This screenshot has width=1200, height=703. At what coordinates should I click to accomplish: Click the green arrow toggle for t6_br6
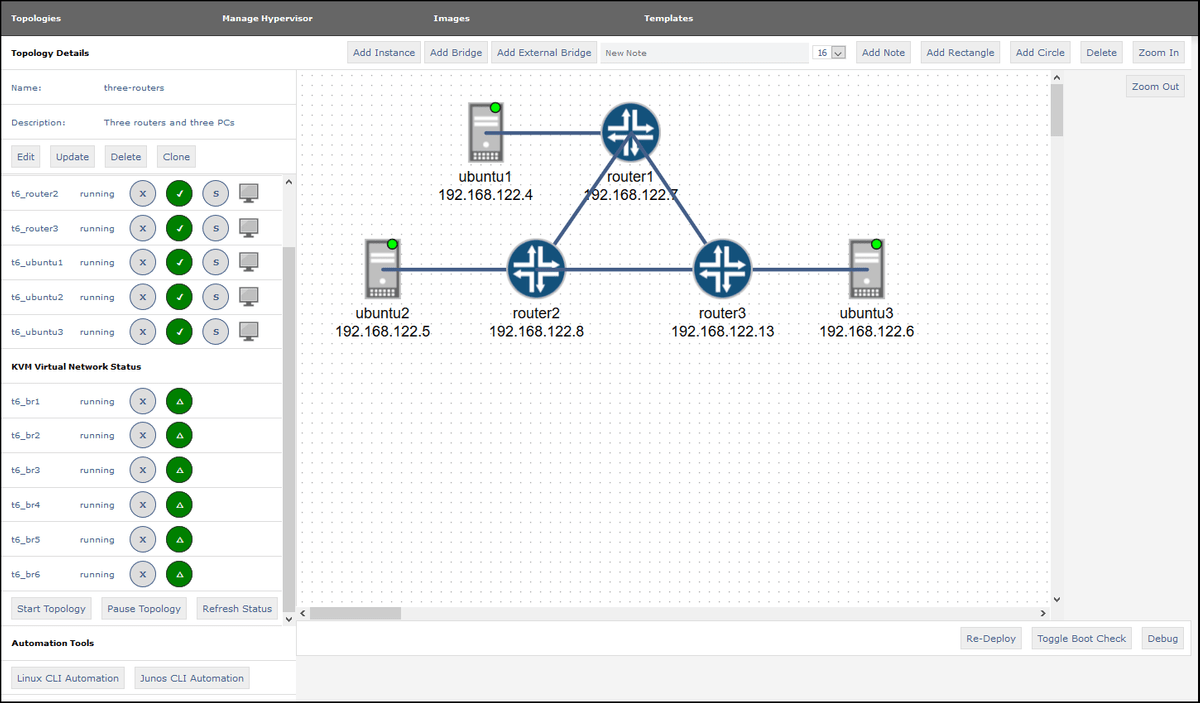tap(179, 573)
